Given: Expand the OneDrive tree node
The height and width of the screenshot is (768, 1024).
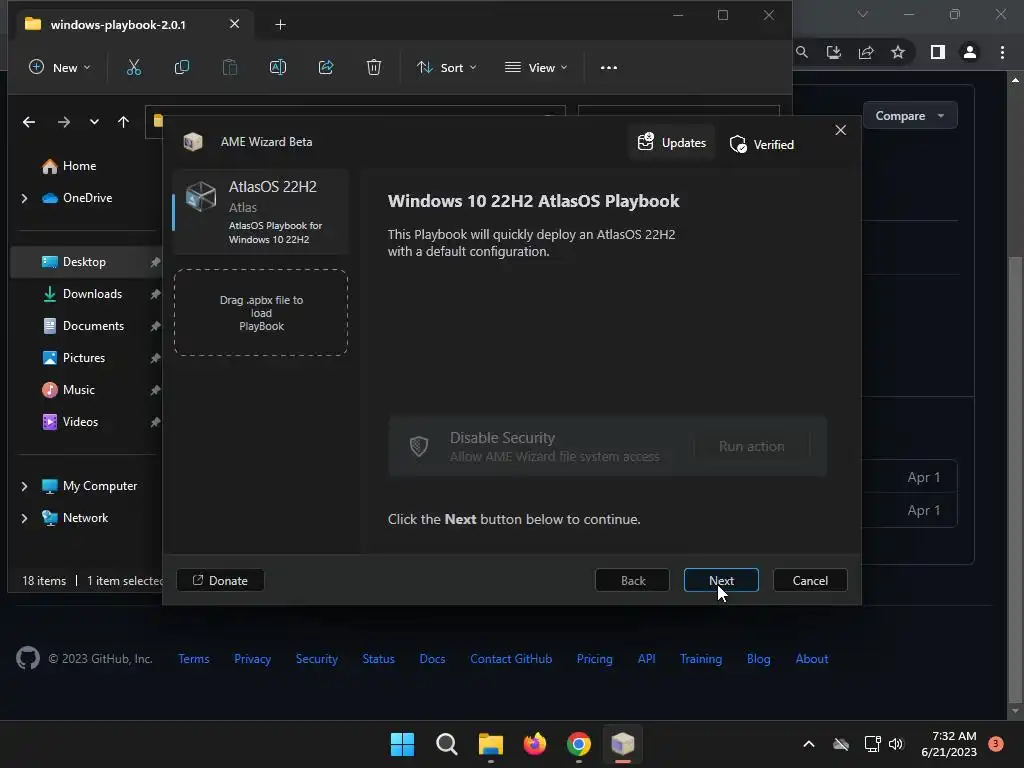Looking at the screenshot, I should click(x=25, y=198).
